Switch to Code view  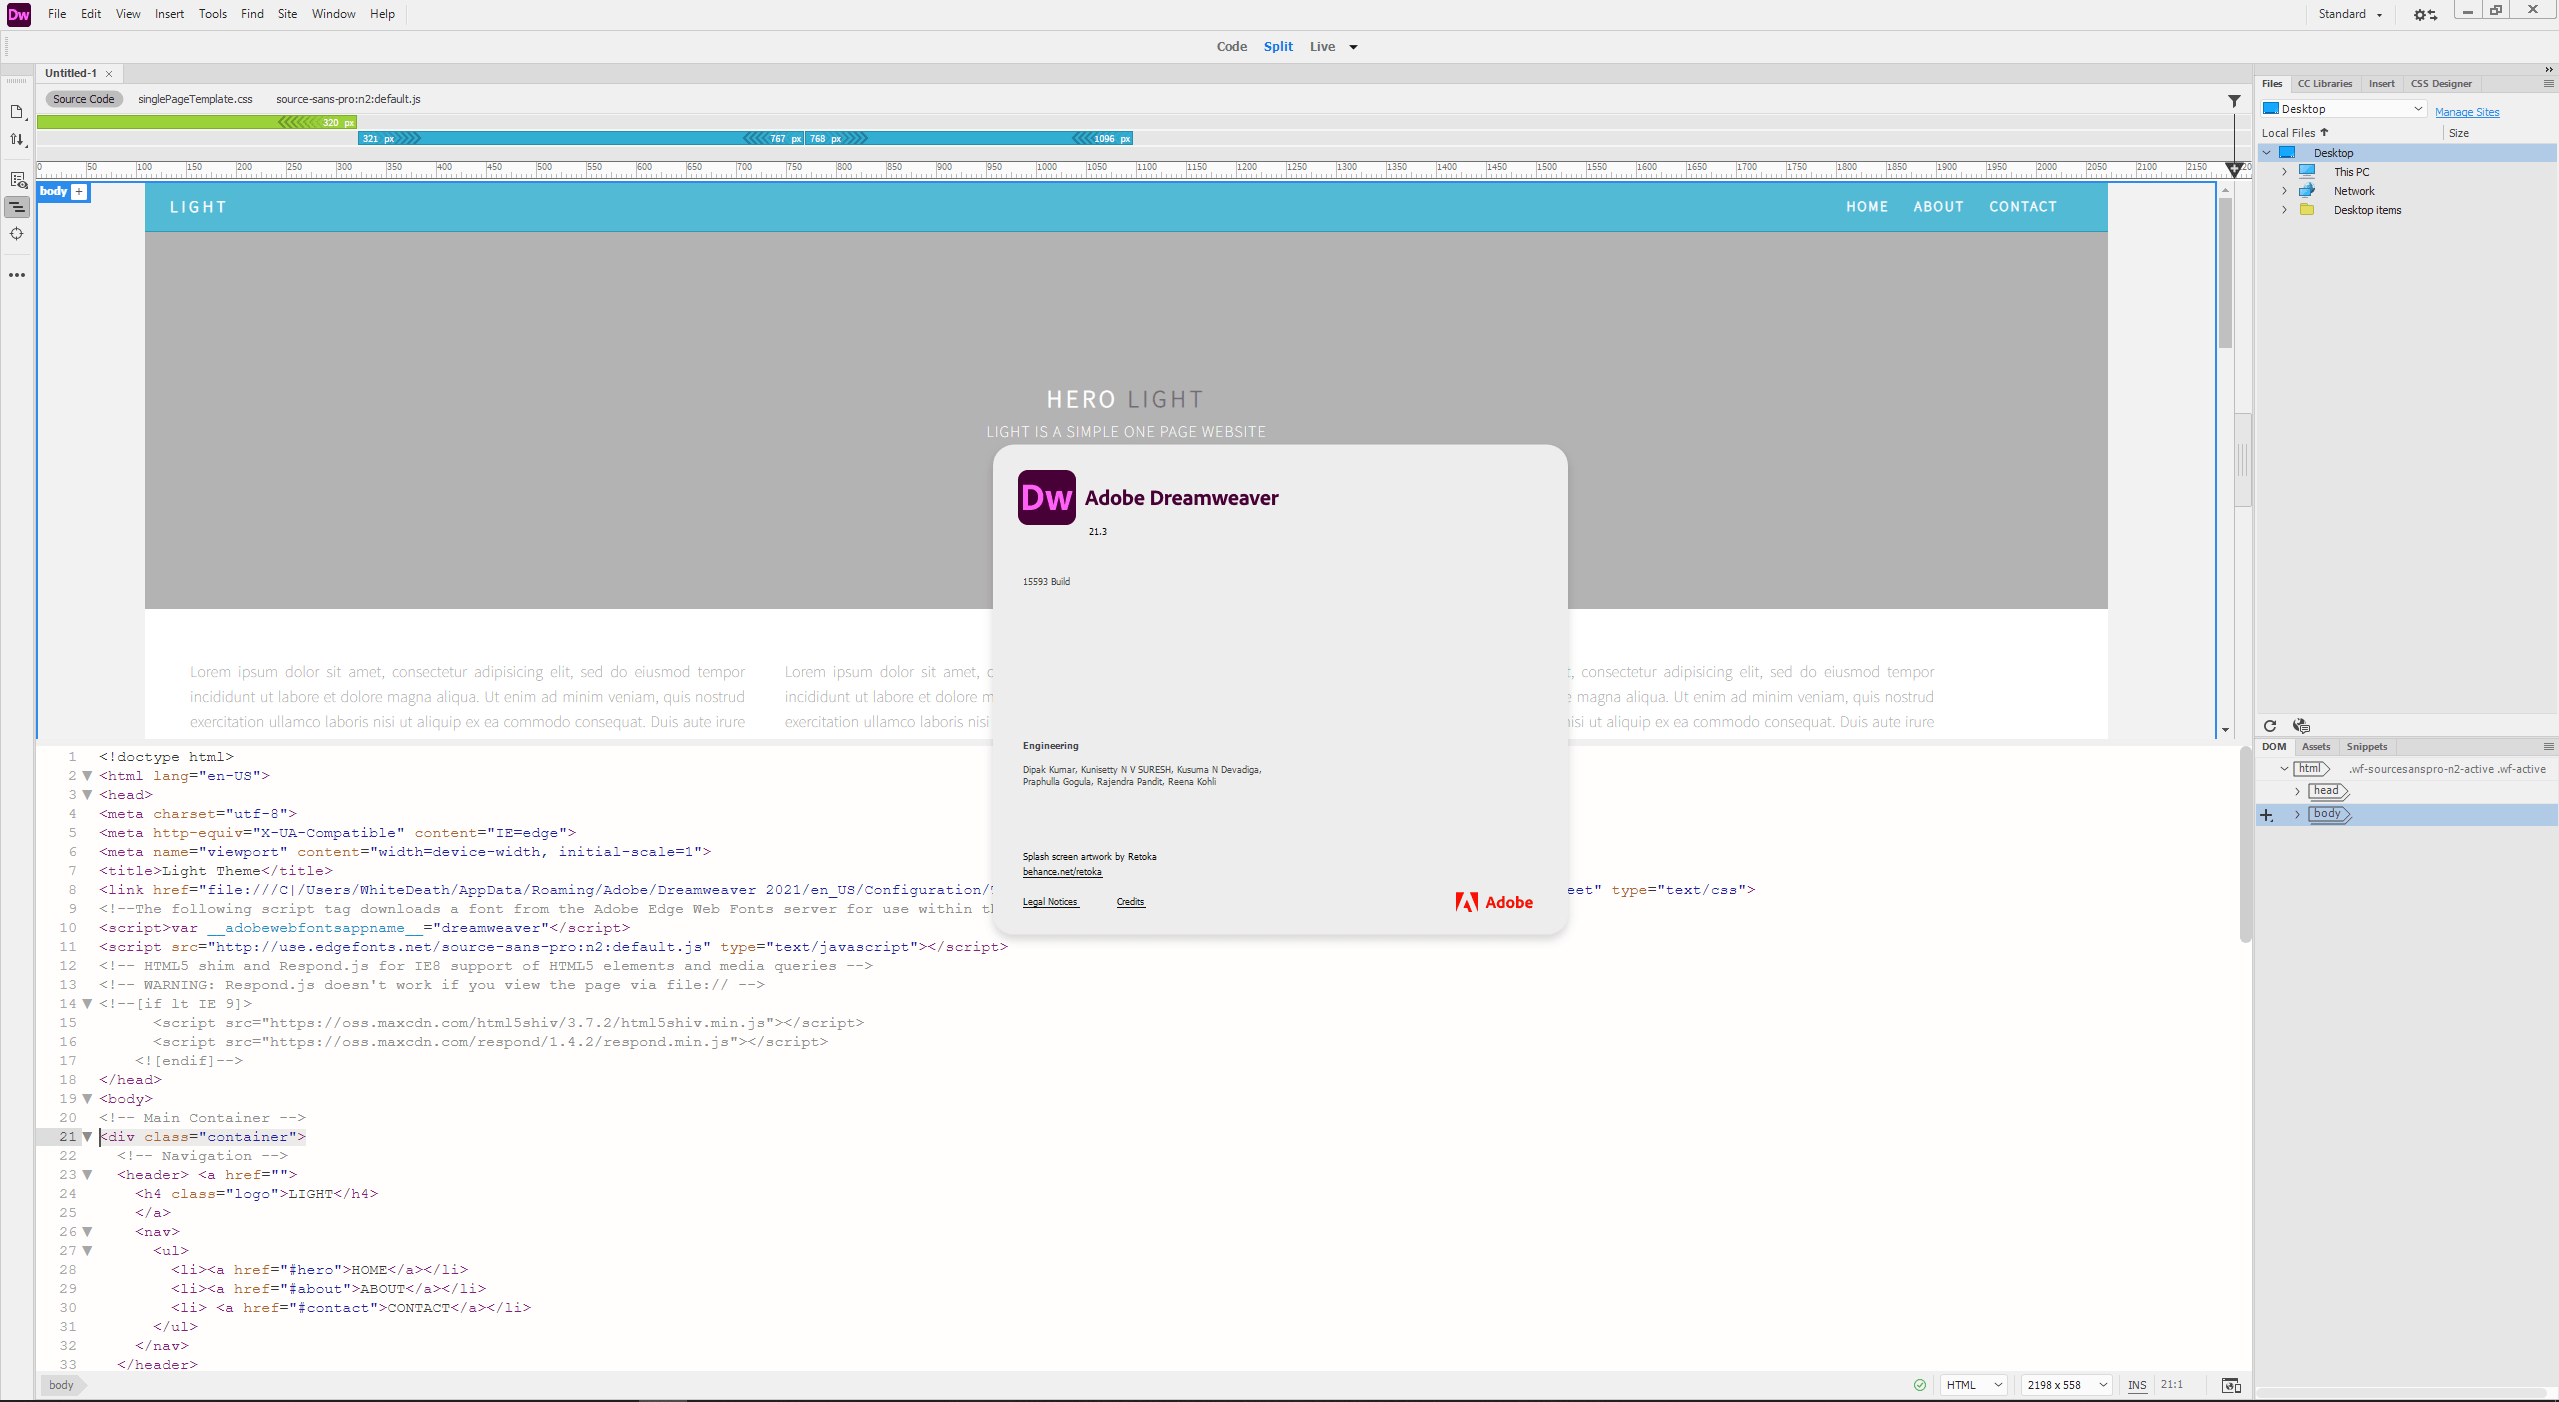tap(1231, 47)
